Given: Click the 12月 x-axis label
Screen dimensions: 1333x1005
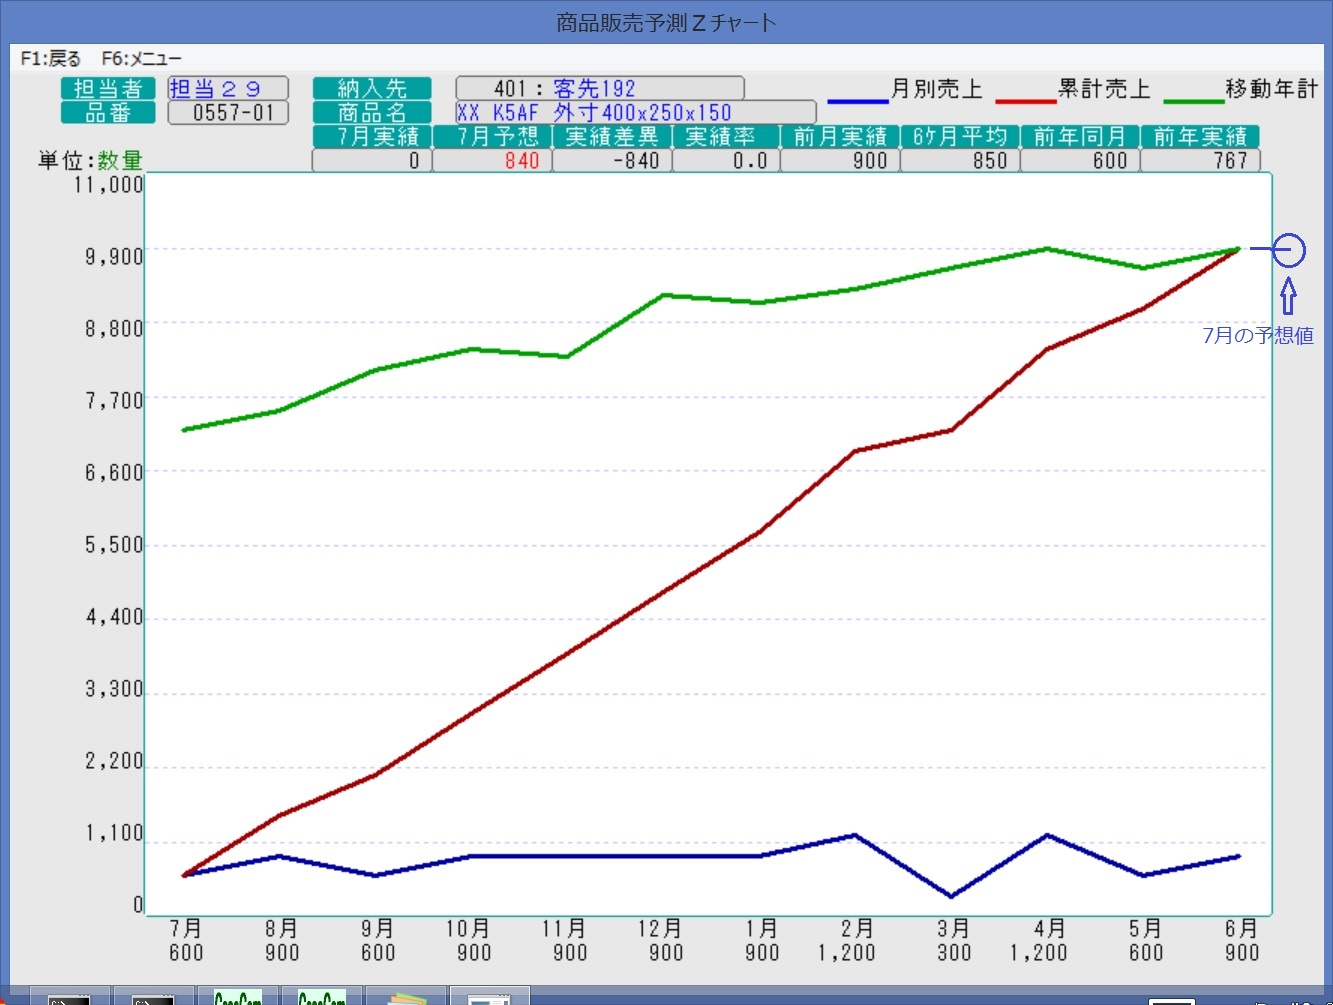Looking at the screenshot, I should 660,929.
